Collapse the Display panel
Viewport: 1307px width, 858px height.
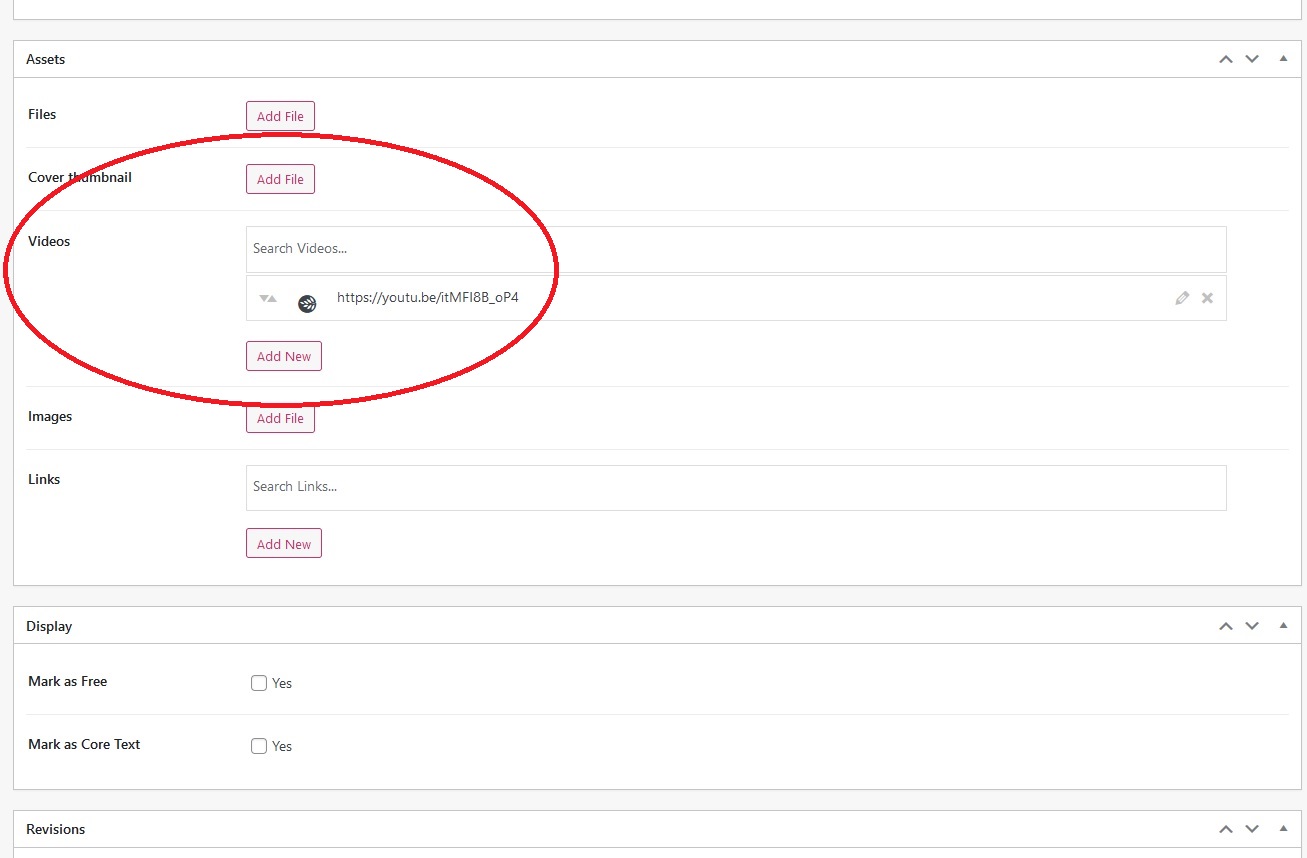[x=1283, y=625]
